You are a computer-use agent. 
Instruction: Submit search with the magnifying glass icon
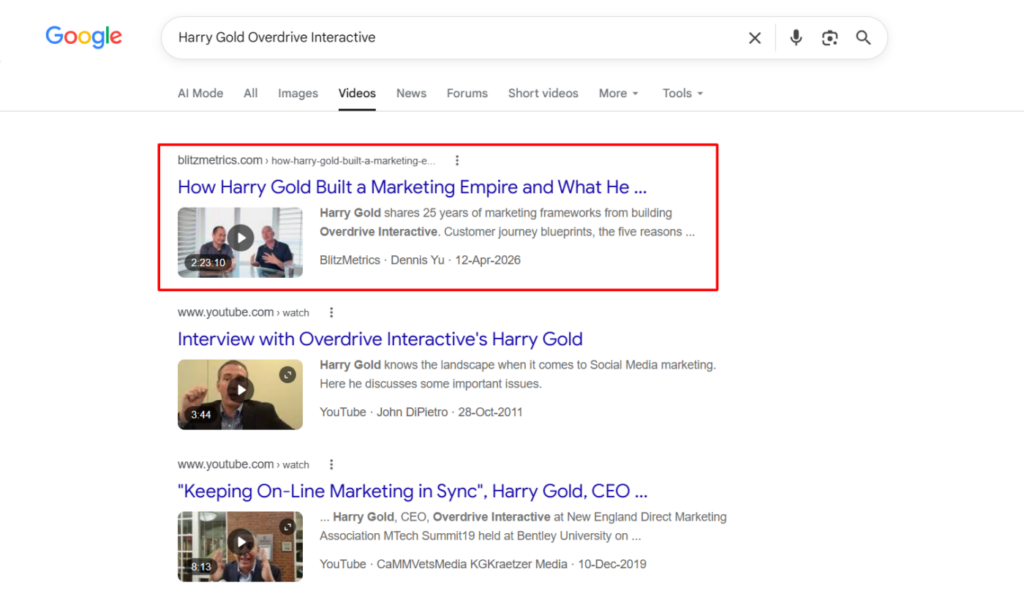(863, 38)
